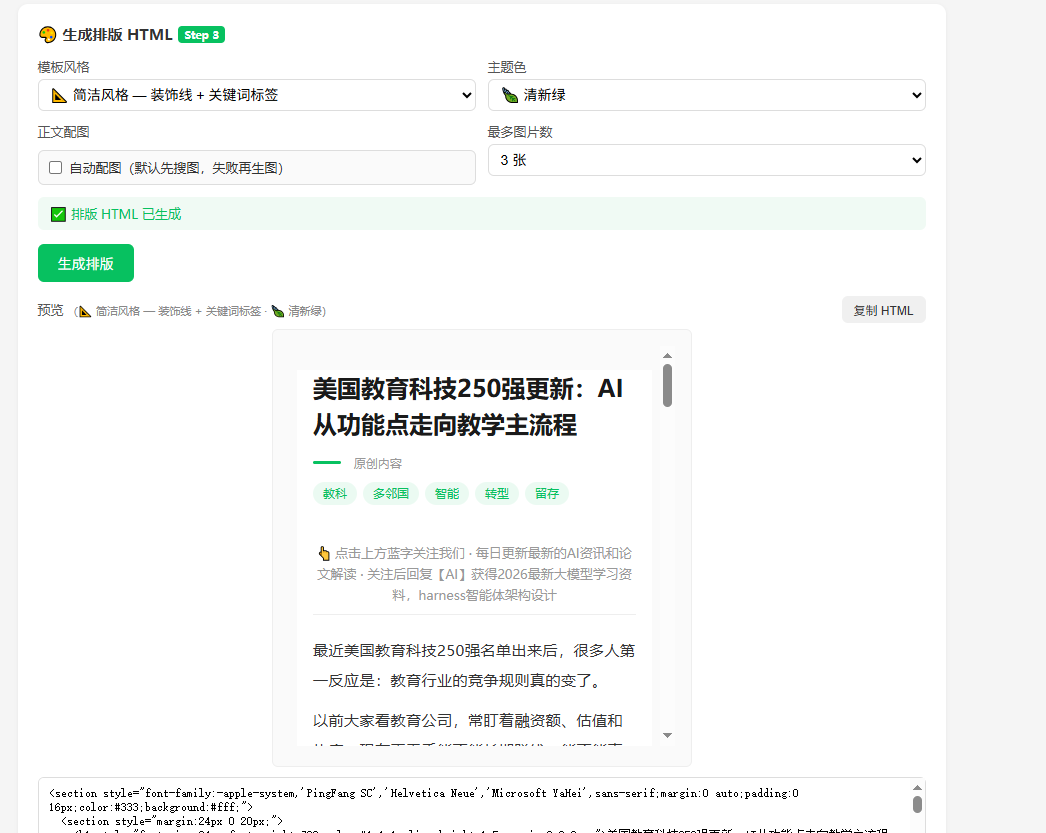Image resolution: width=1046 pixels, height=833 pixels.
Task: Open the 主题色 theme color dropdown
Action: (x=706, y=95)
